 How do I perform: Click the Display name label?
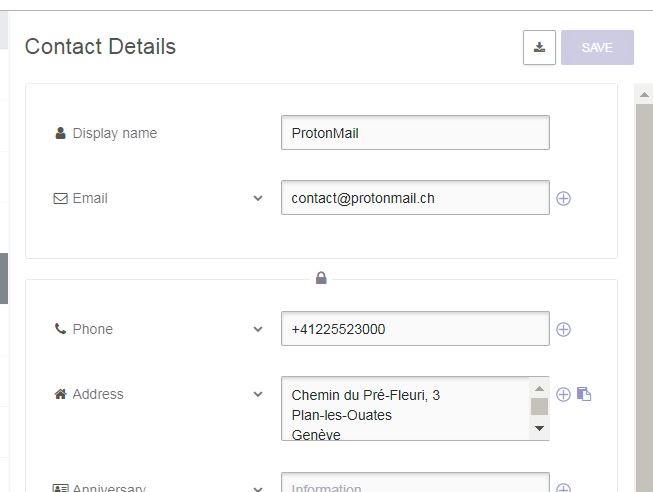(115, 133)
